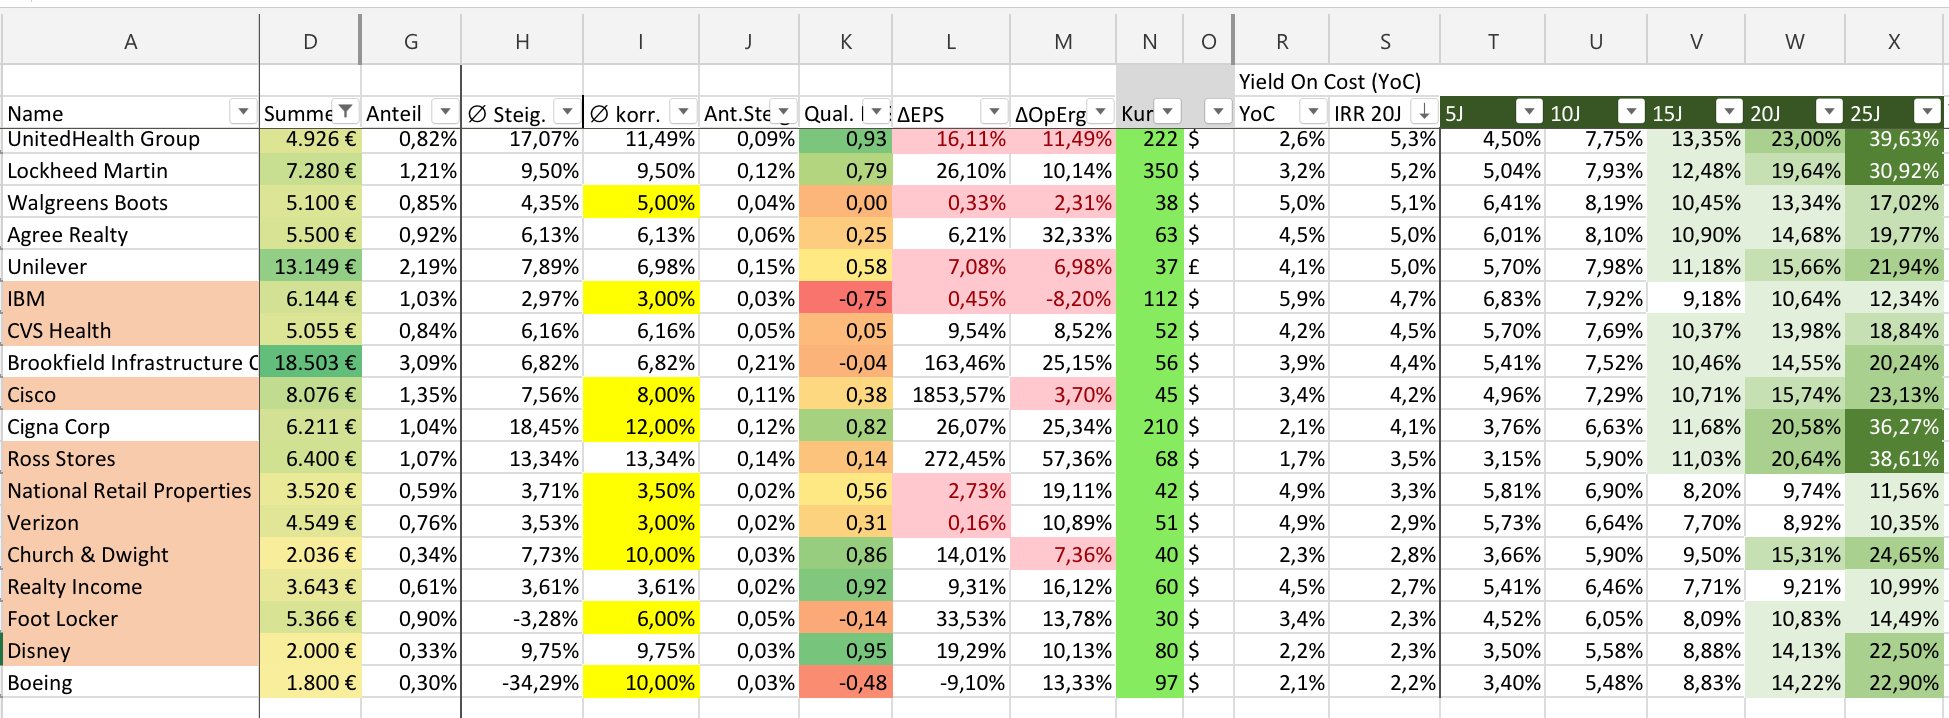
Task: Click the sort arrow on IRR 20J
Action: click(x=1424, y=112)
